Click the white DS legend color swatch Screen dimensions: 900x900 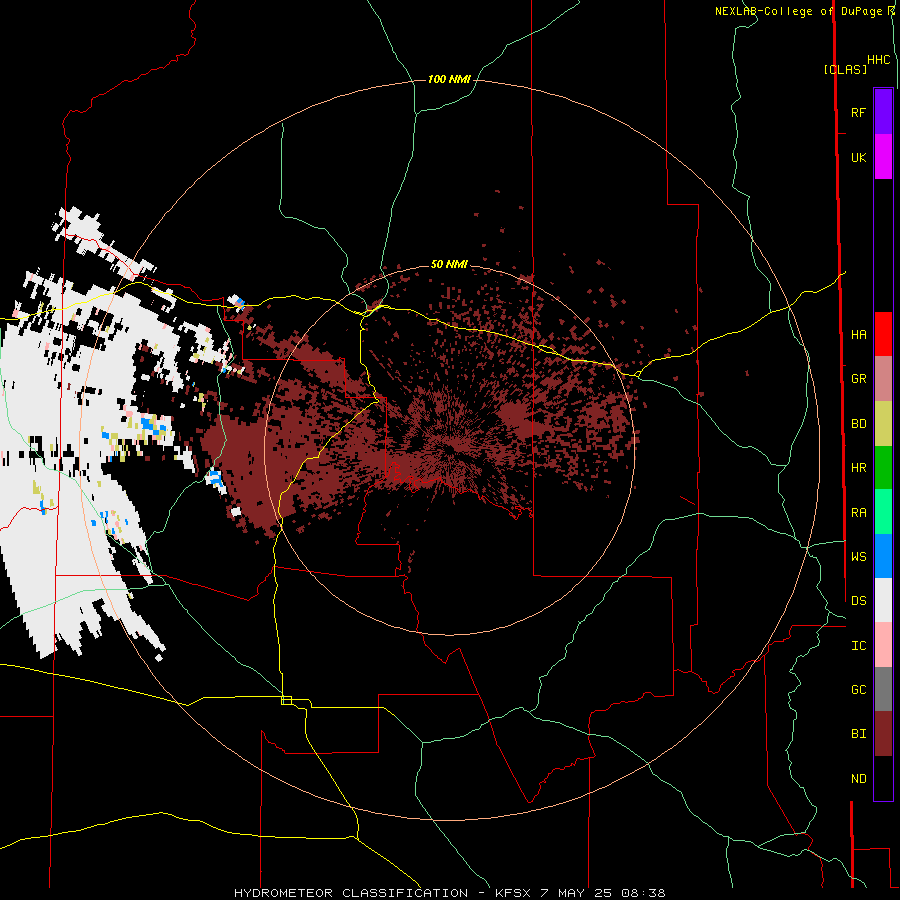[x=883, y=600]
